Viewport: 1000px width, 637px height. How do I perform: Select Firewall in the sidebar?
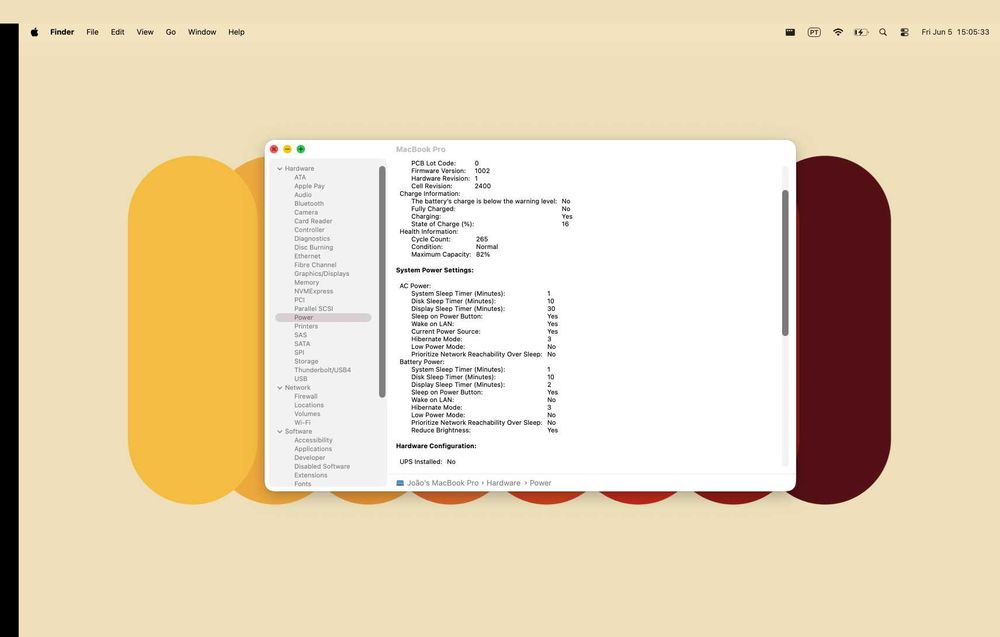[305, 397]
